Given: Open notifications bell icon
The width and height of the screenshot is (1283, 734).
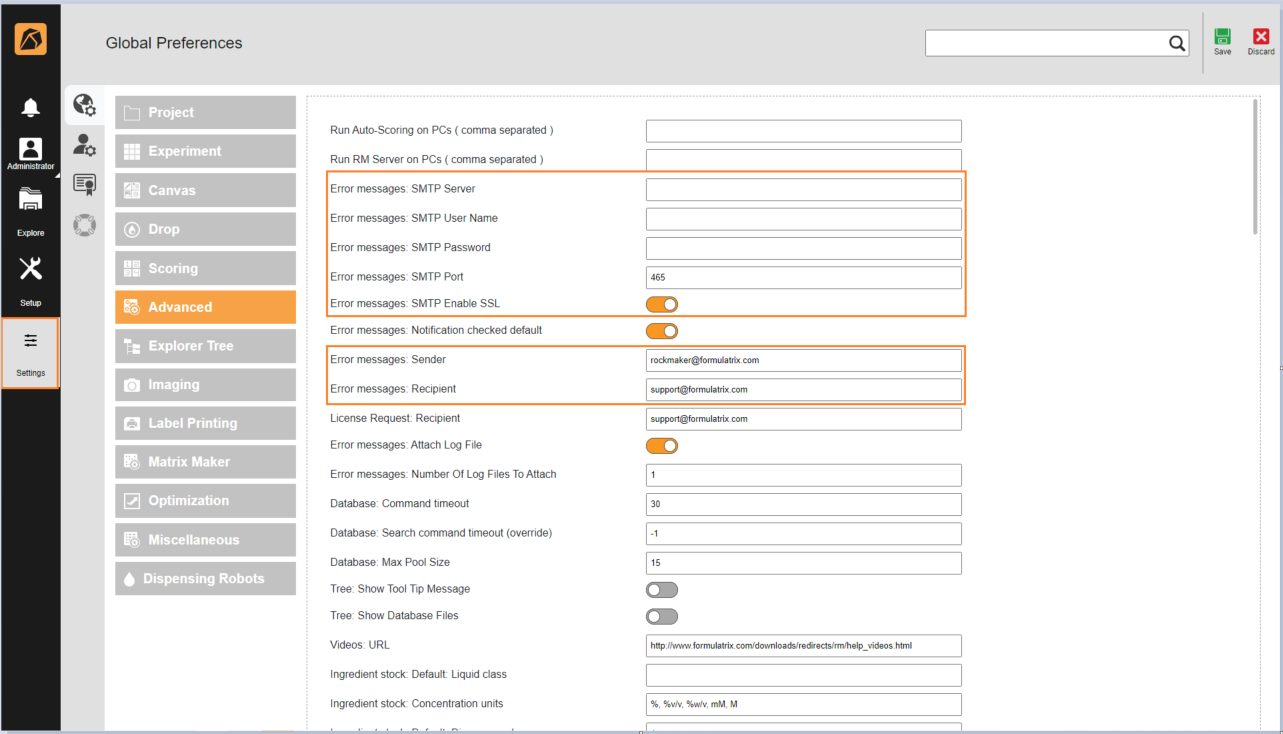Looking at the screenshot, I should tap(31, 108).
